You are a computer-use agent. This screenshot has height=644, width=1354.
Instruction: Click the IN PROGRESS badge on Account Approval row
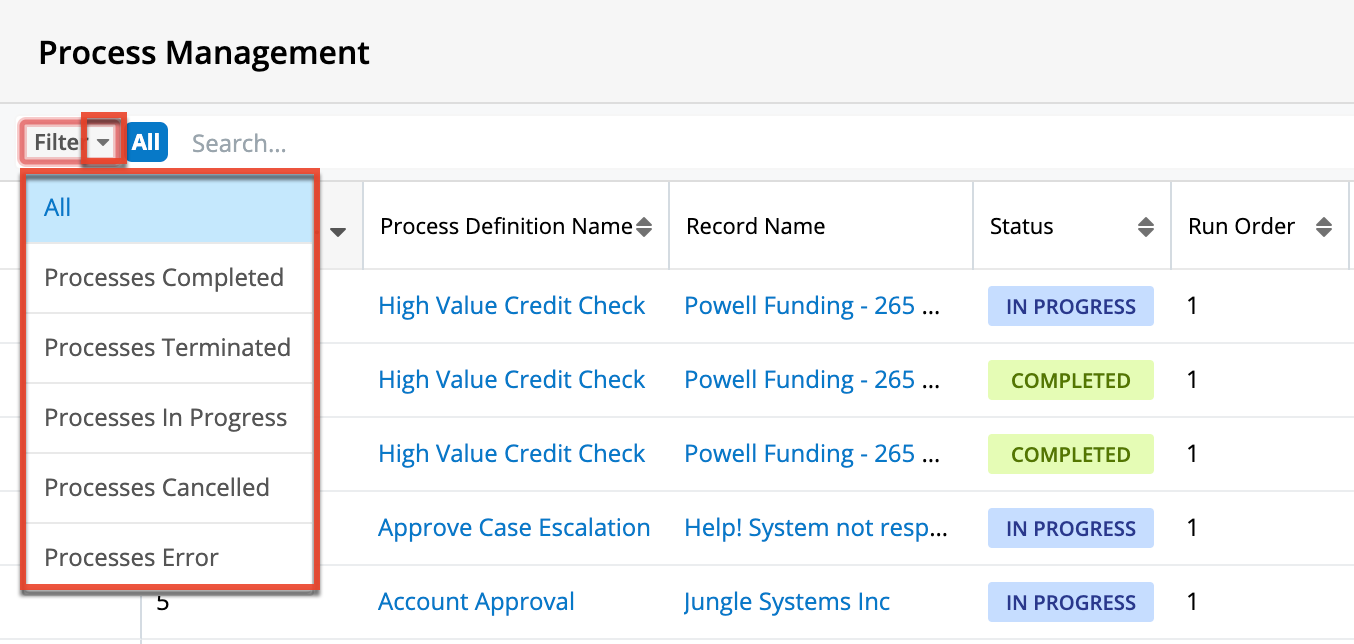[x=1070, y=601]
